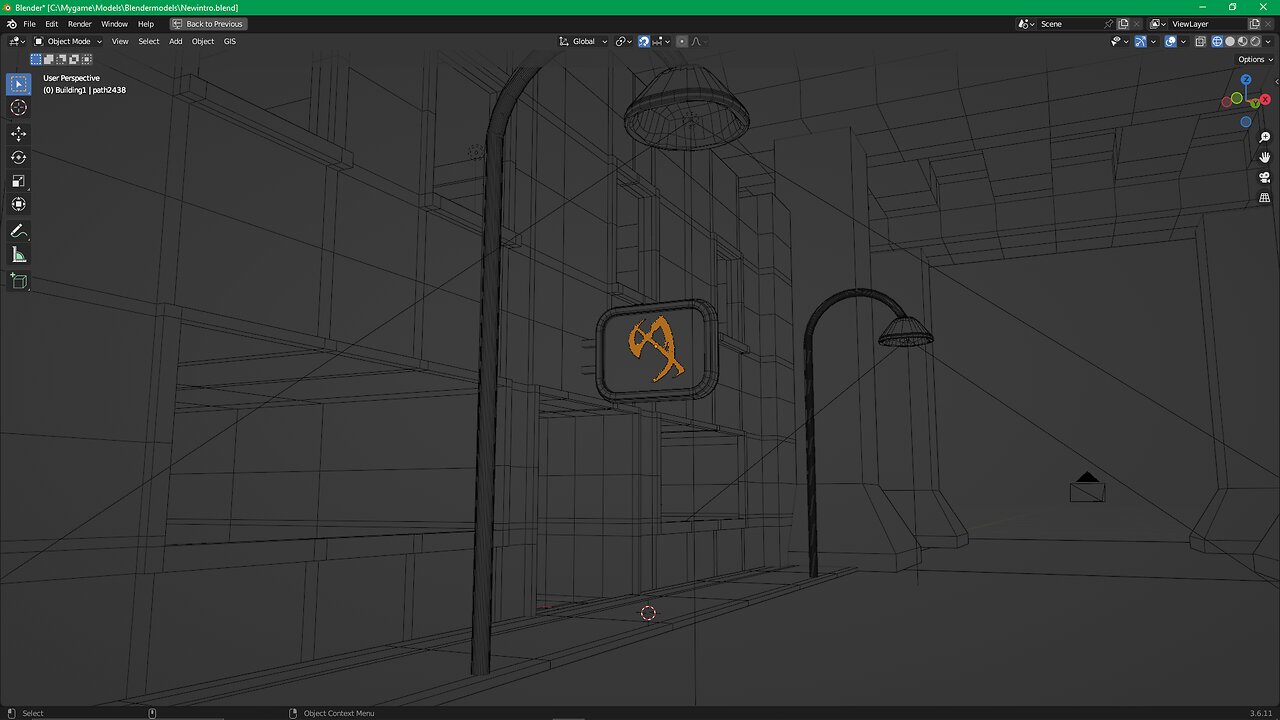This screenshot has height=720, width=1280.
Task: Switch to Wireframe shading
Action: [1217, 41]
